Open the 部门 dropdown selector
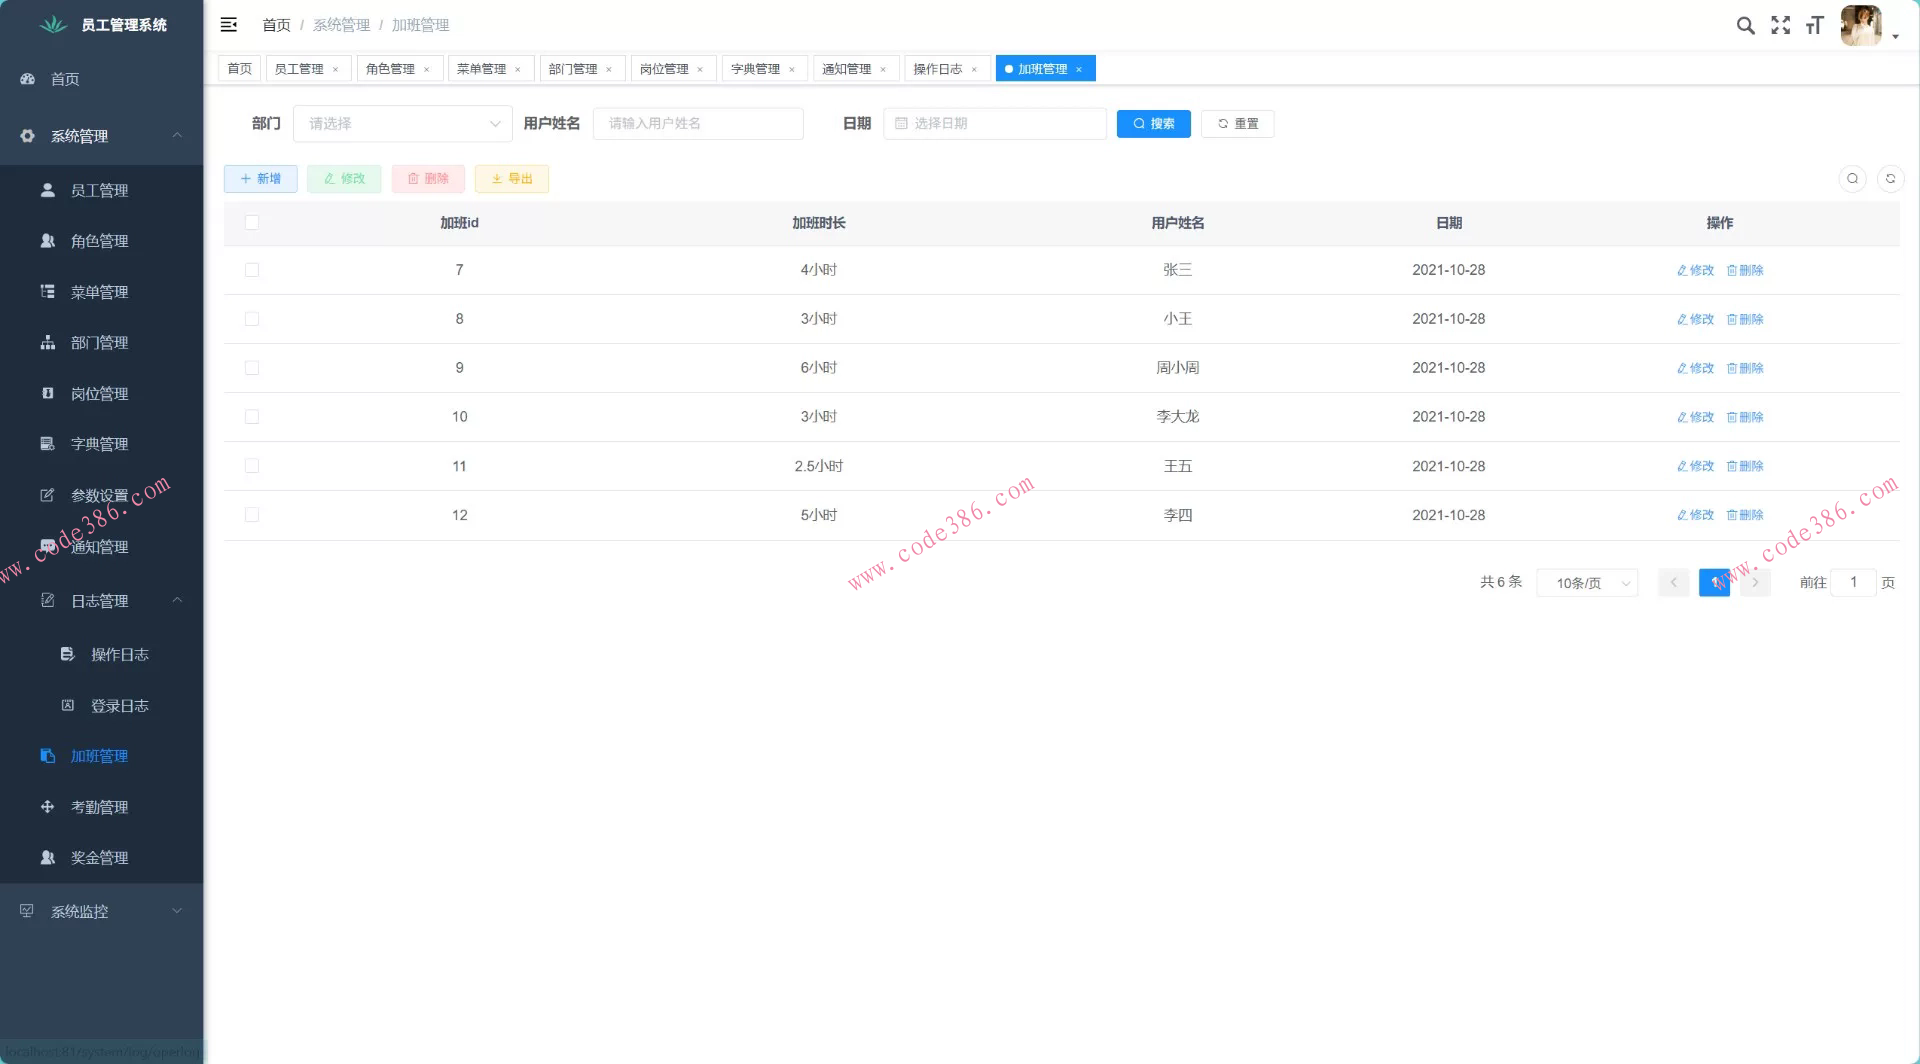 [402, 124]
